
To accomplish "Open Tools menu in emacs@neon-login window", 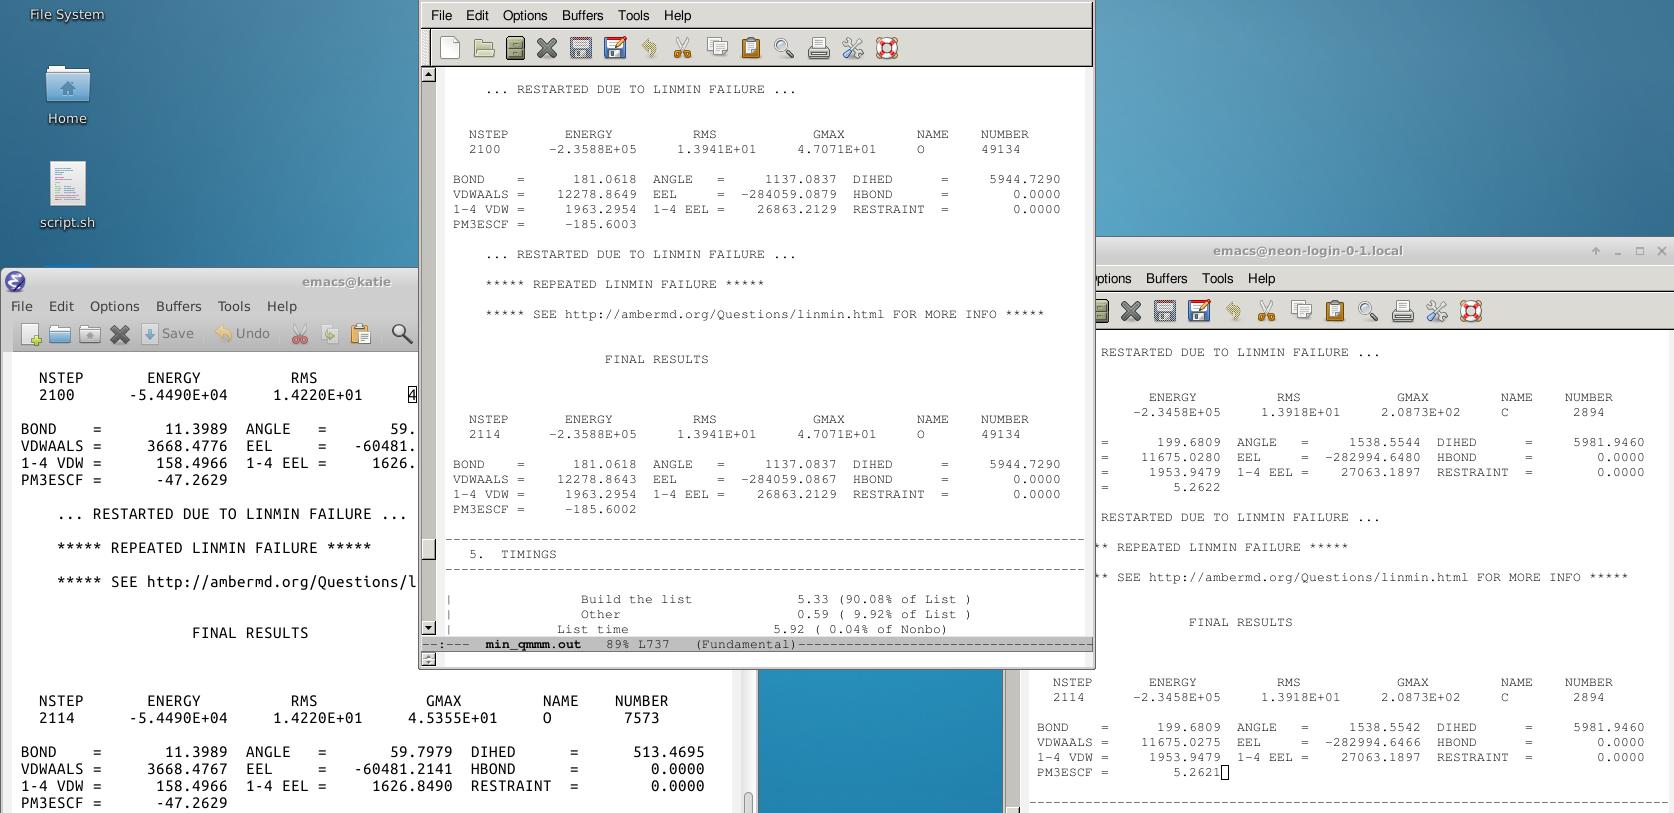I will [x=1217, y=278].
